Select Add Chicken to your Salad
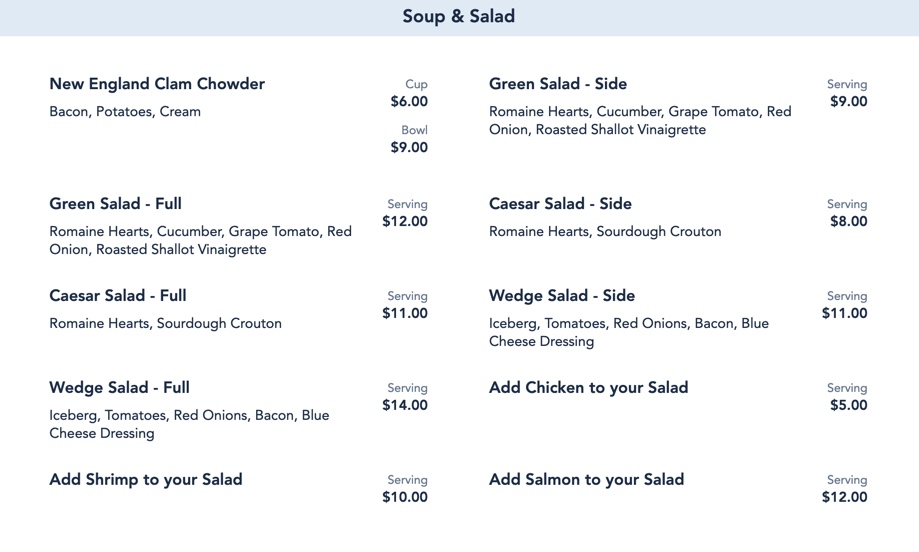The image size is (919, 552). pos(588,388)
